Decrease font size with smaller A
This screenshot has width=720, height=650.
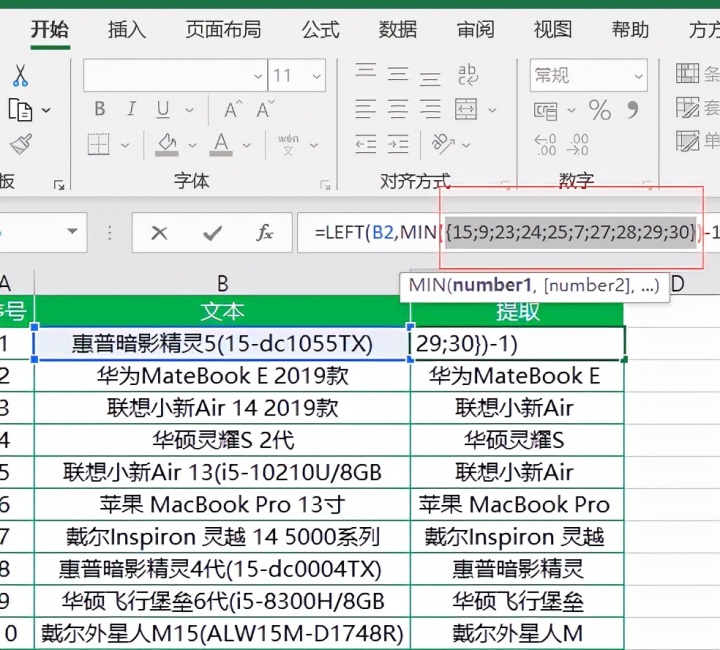[x=265, y=110]
